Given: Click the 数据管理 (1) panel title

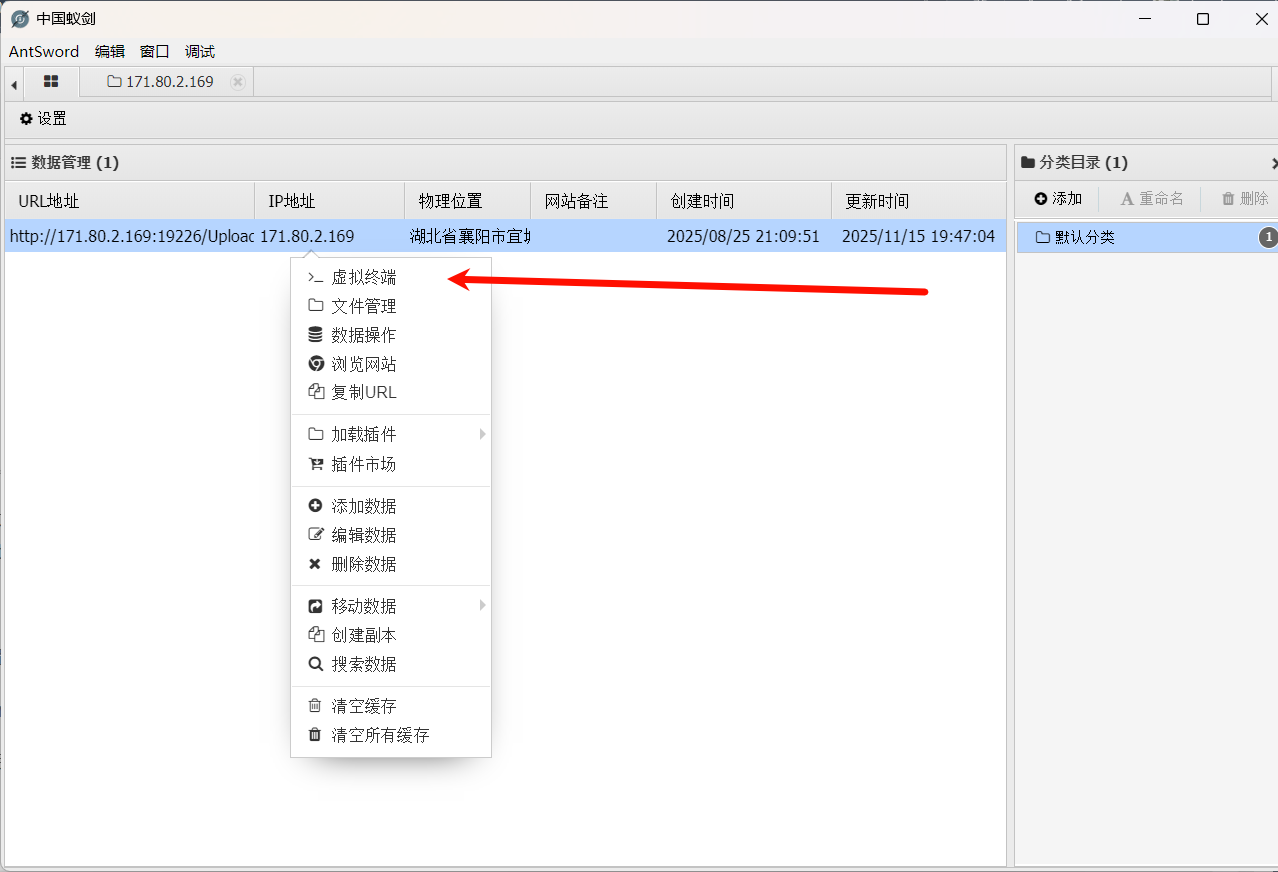Looking at the screenshot, I should click(75, 163).
